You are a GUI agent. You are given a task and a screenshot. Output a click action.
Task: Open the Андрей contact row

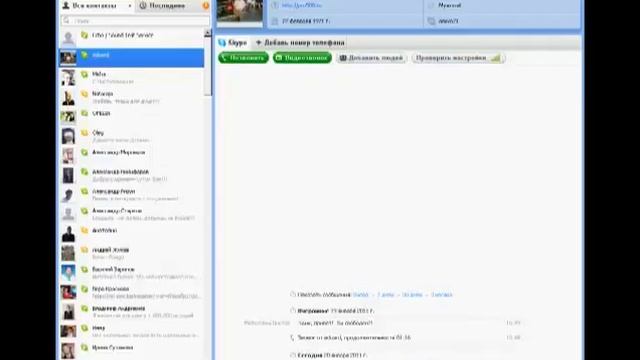pyautogui.click(x=131, y=253)
